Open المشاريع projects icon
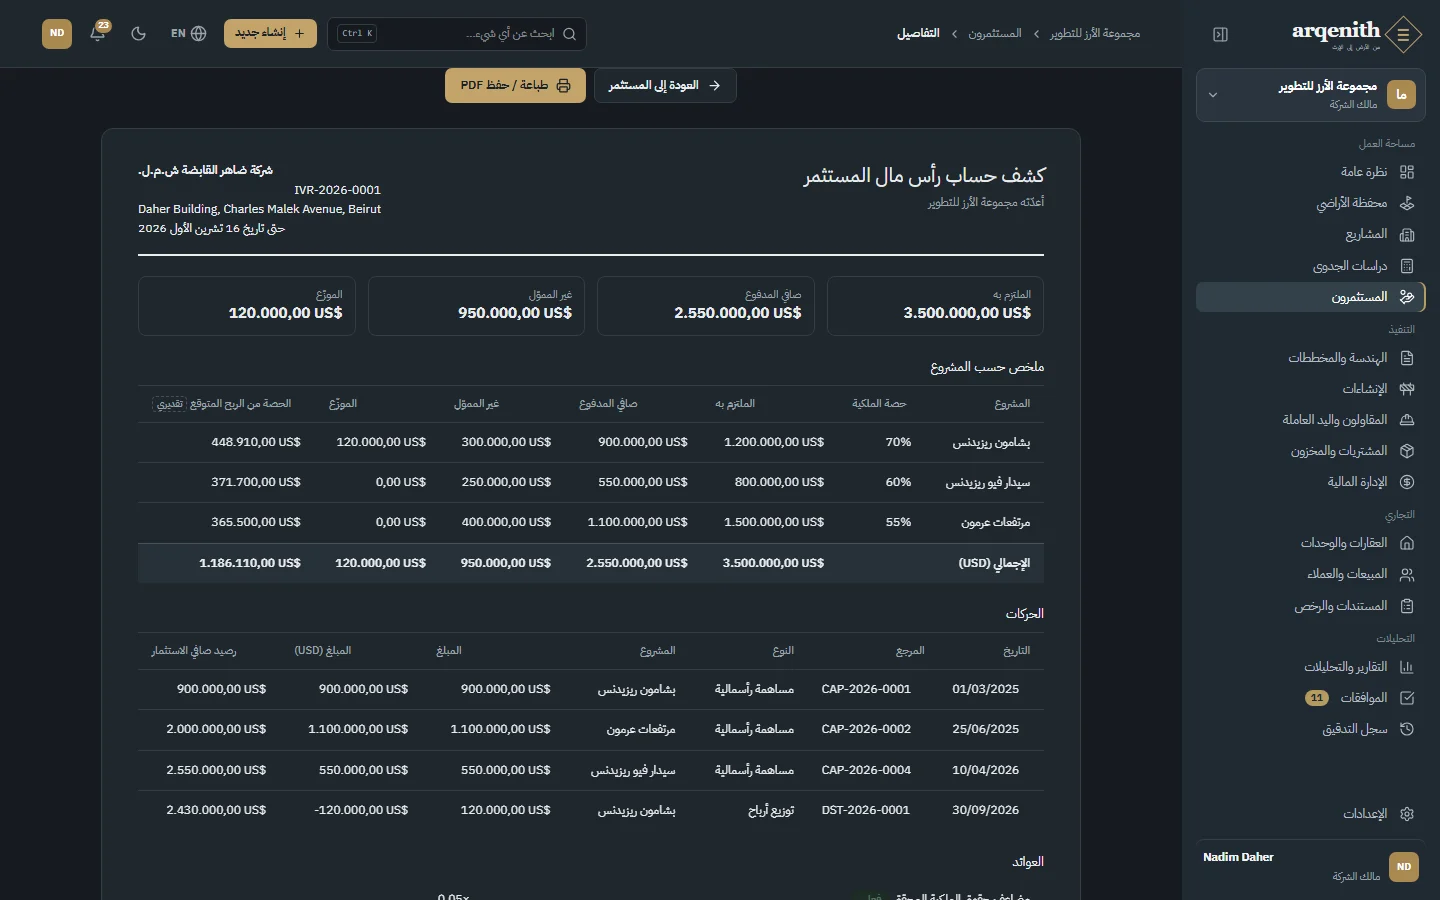Viewport: 1440px width, 900px height. [x=1407, y=234]
